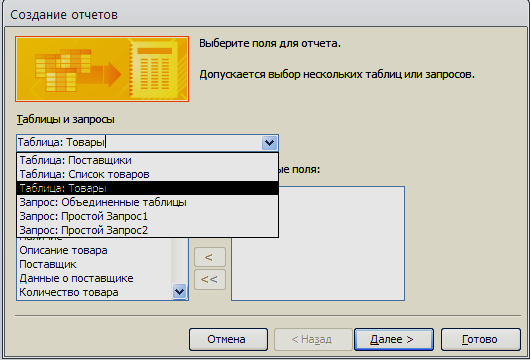Screen dimensions: 530x360
Task: Select Таблица: Список товаров option
Action: [147, 174]
